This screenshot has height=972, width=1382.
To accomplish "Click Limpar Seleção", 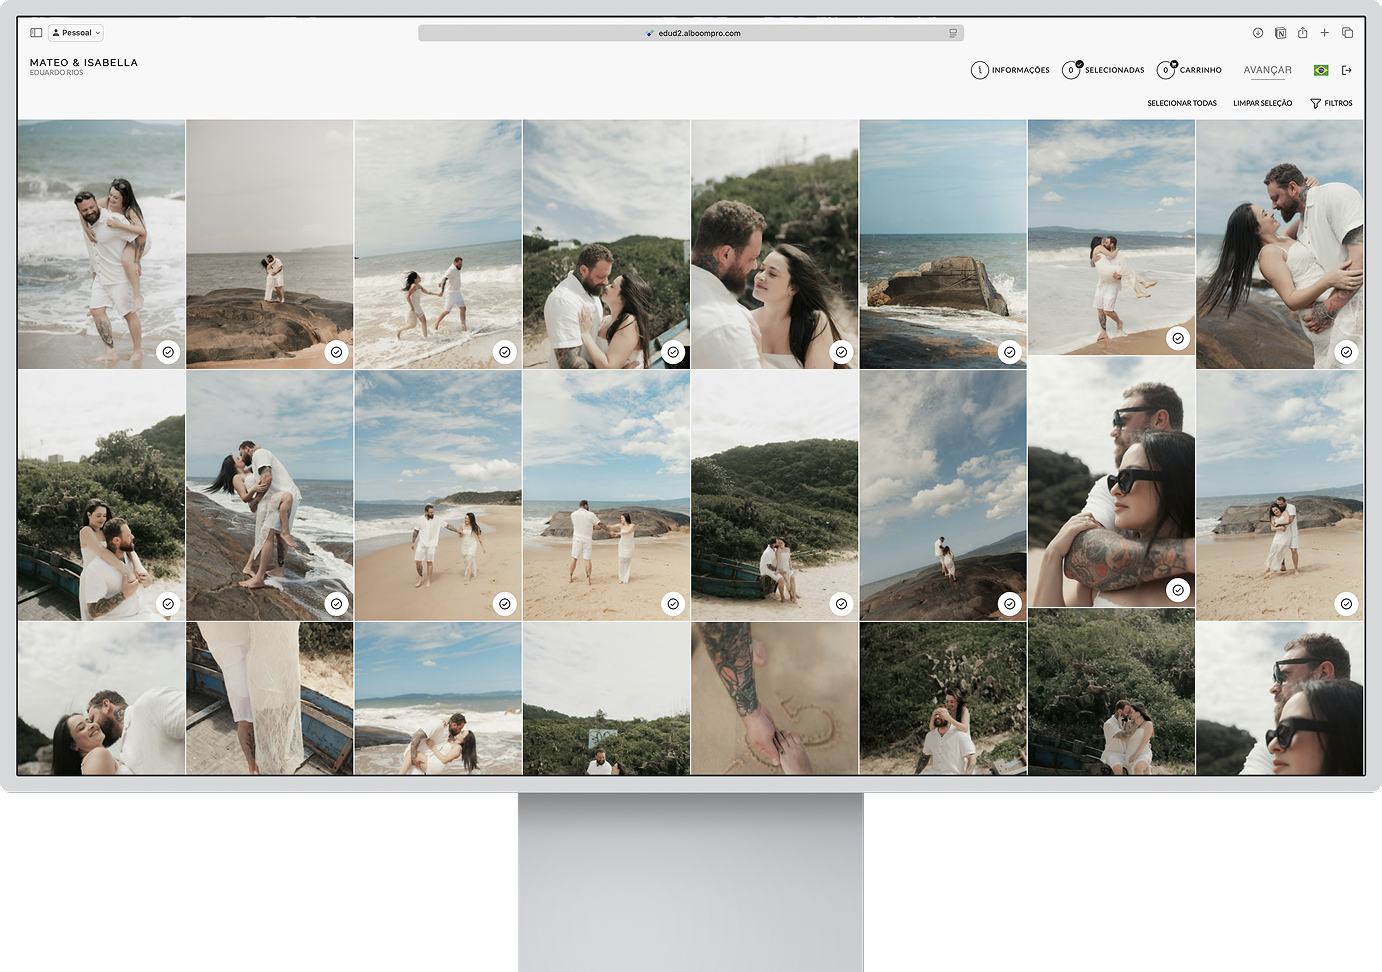I will point(1262,103).
